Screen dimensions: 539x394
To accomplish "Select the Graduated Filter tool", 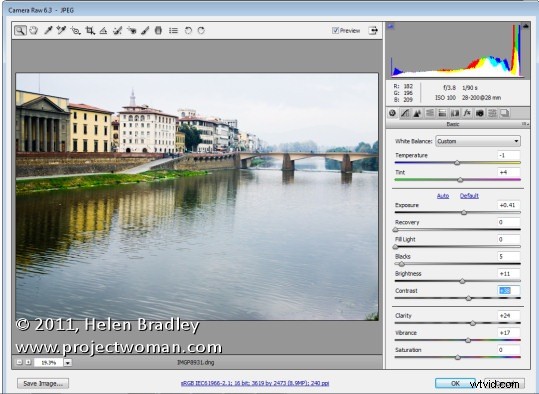I will pos(158,31).
